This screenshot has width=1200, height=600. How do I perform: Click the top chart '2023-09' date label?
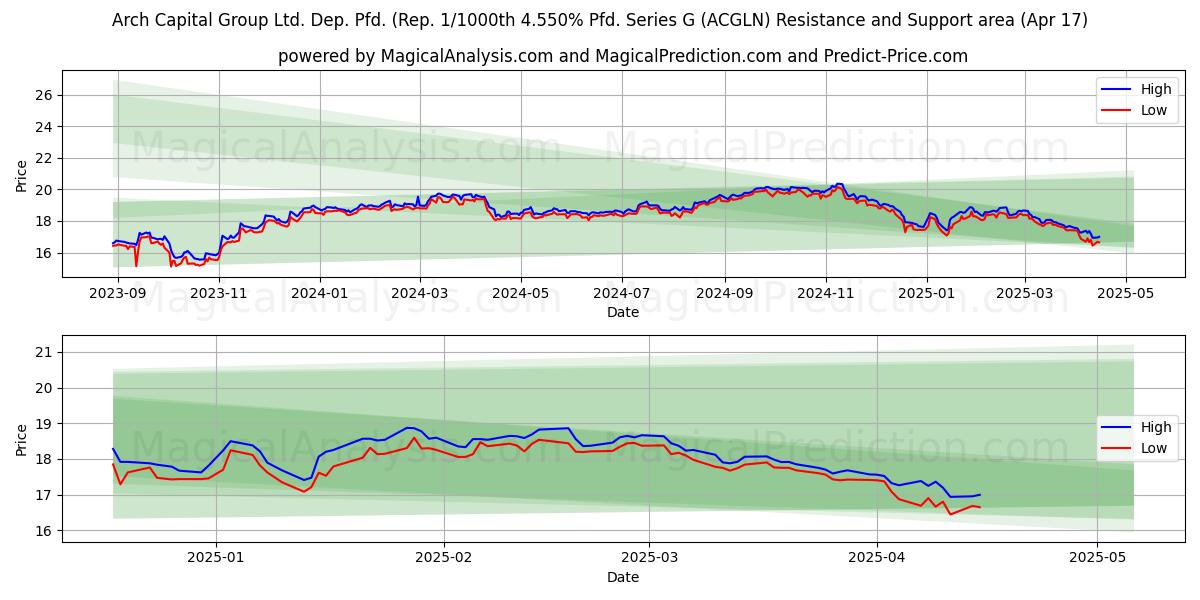coord(118,295)
